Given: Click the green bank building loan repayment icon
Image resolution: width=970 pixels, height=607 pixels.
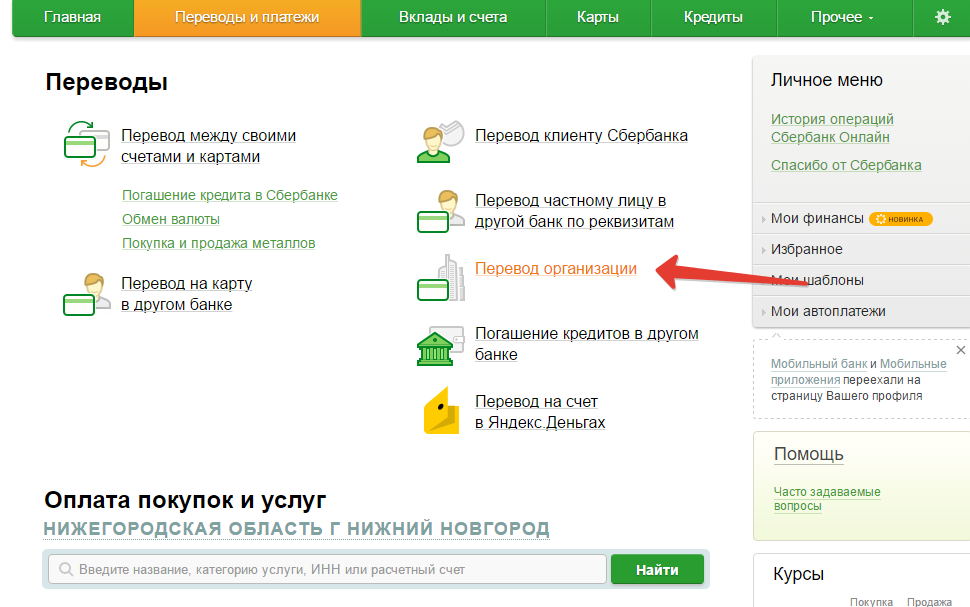Looking at the screenshot, I should click(x=438, y=345).
